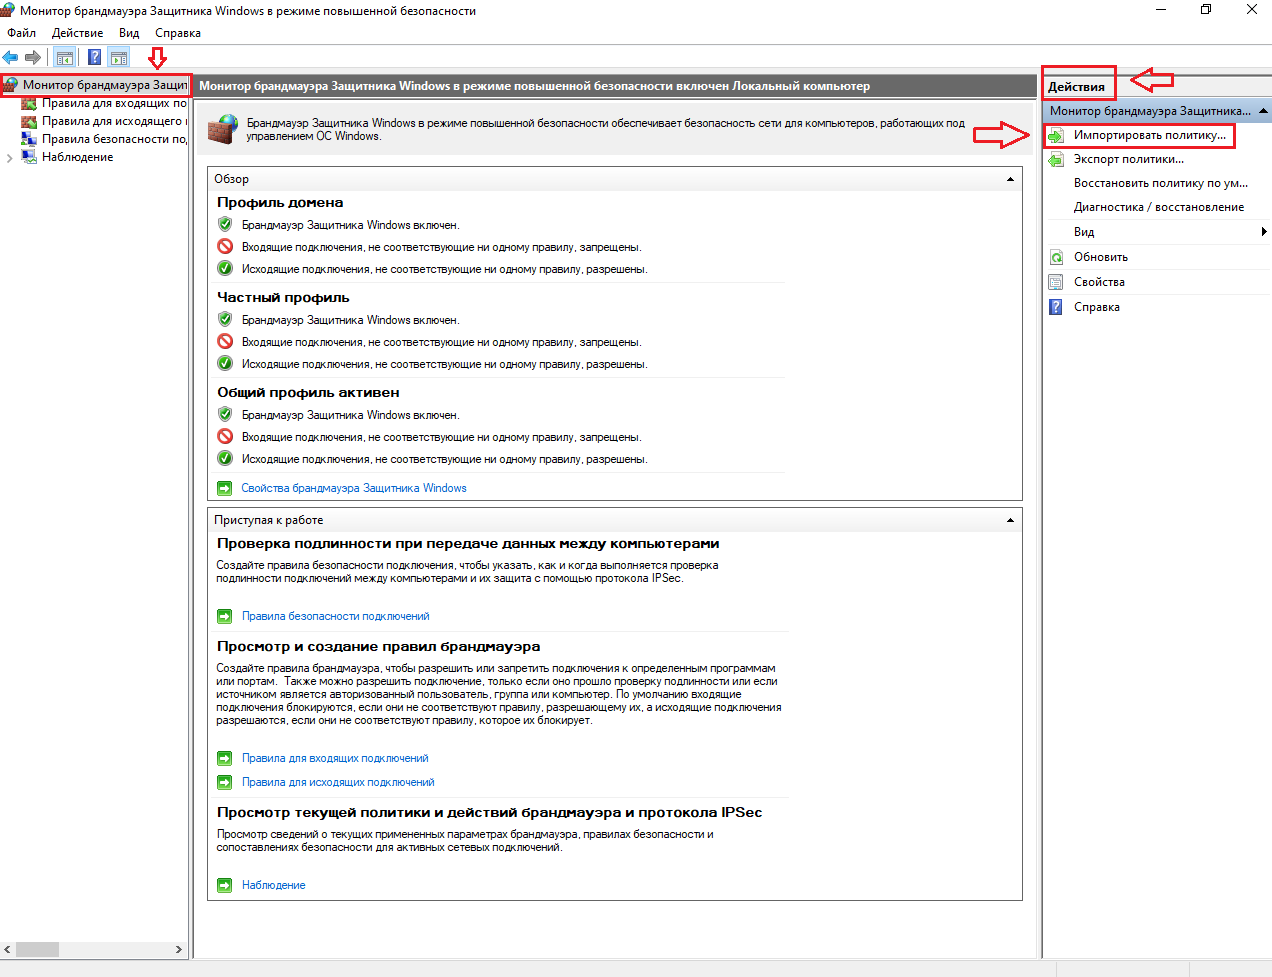Click the firewall globe icon in description banner
1272x977 pixels.
(x=223, y=129)
